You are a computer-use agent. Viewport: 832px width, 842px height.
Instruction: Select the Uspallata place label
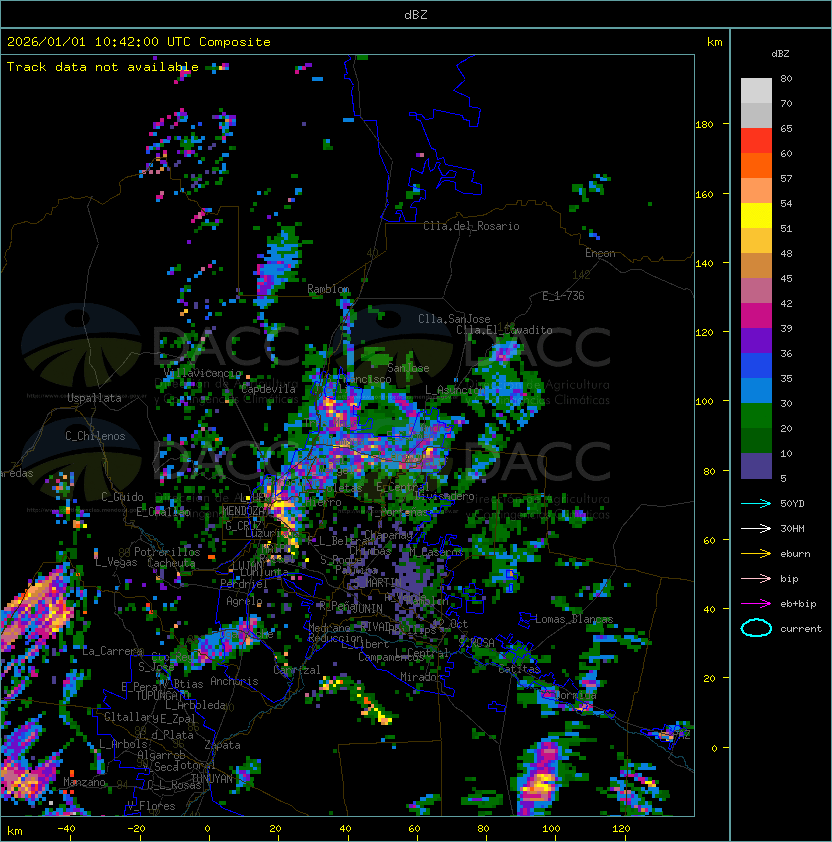(x=95, y=398)
